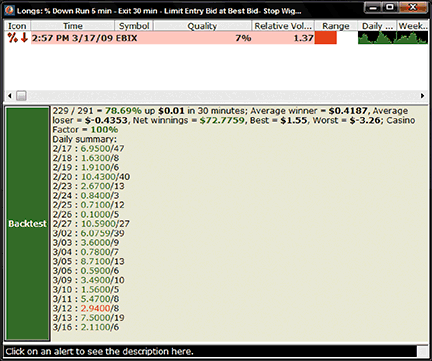Click the 2/20 daily summary line
This screenshot has width=432, height=361.
(x=91, y=177)
